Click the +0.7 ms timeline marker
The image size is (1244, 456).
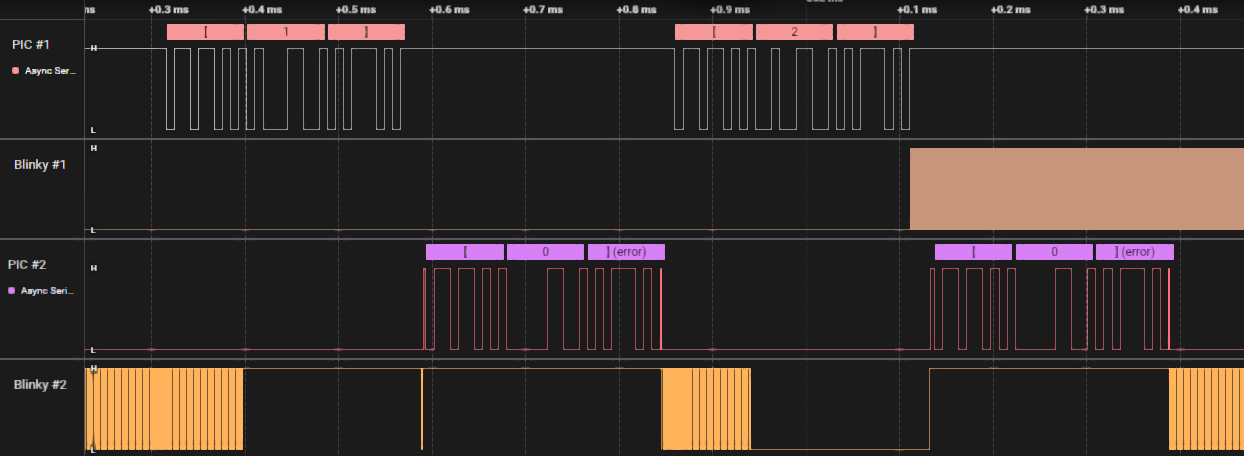coord(542,9)
